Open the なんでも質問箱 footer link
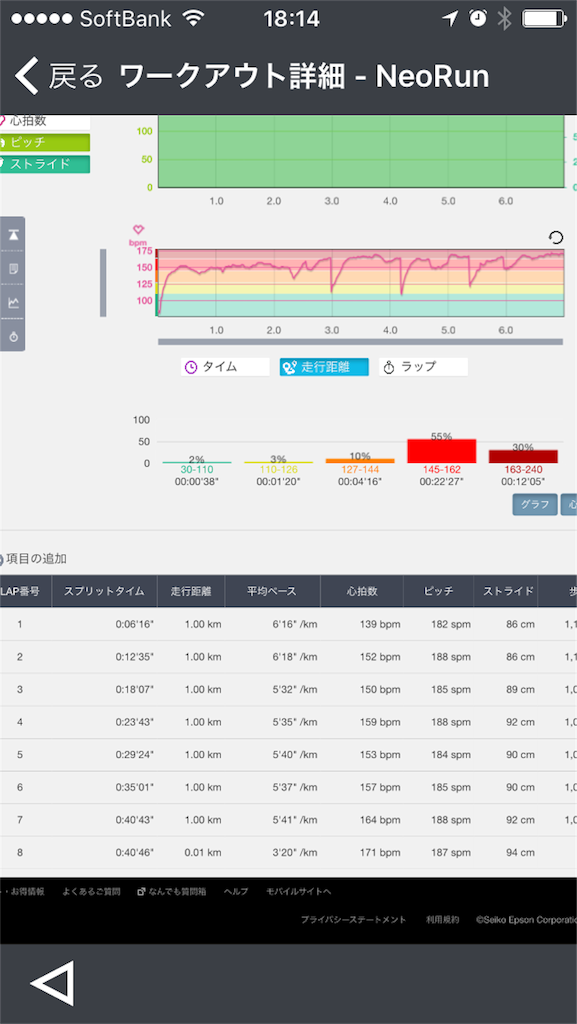This screenshot has height=1024, width=577. tap(172, 891)
